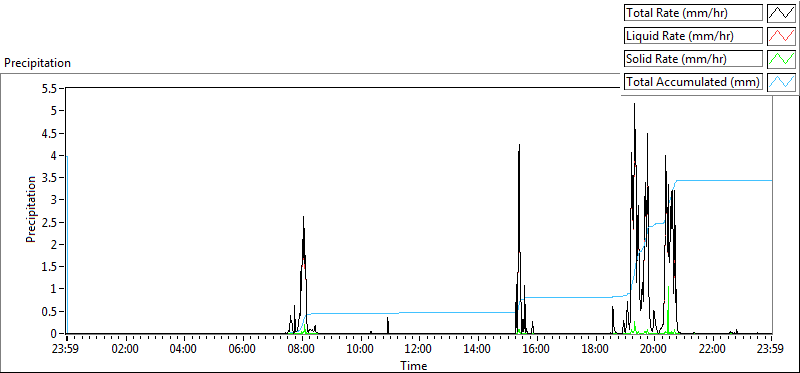This screenshot has height=373, width=800.
Task: Click the 20:00 time axis label
Action: [654, 350]
